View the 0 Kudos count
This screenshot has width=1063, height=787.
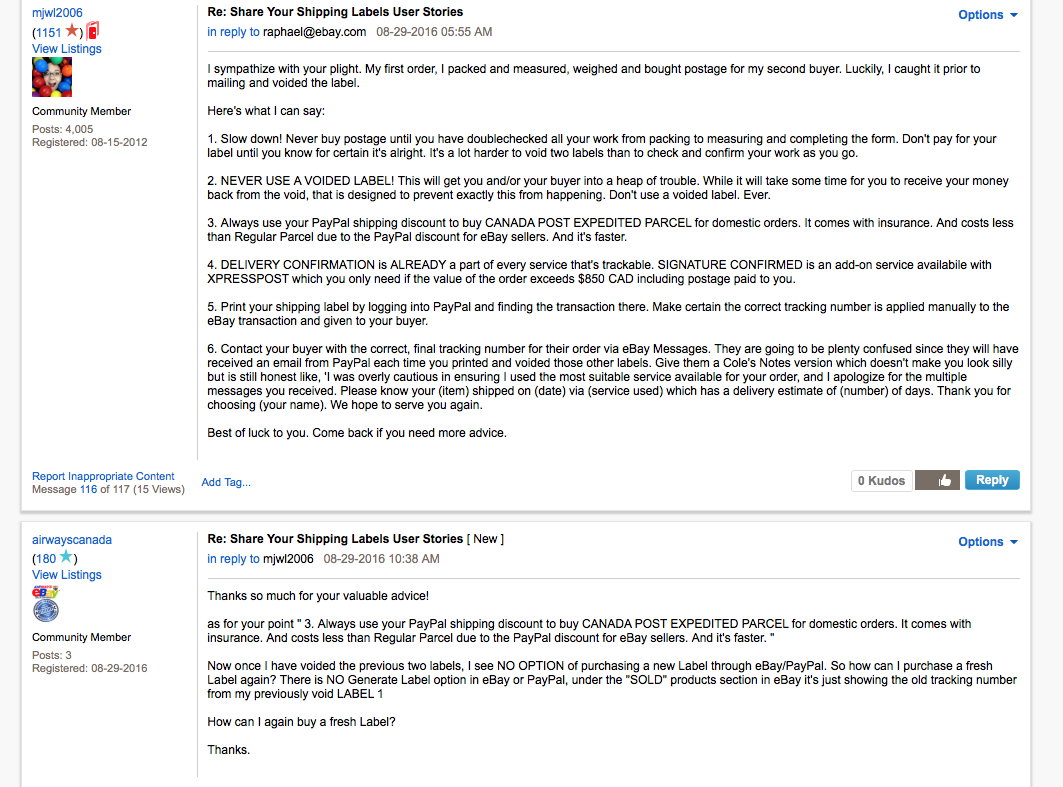tap(880, 481)
